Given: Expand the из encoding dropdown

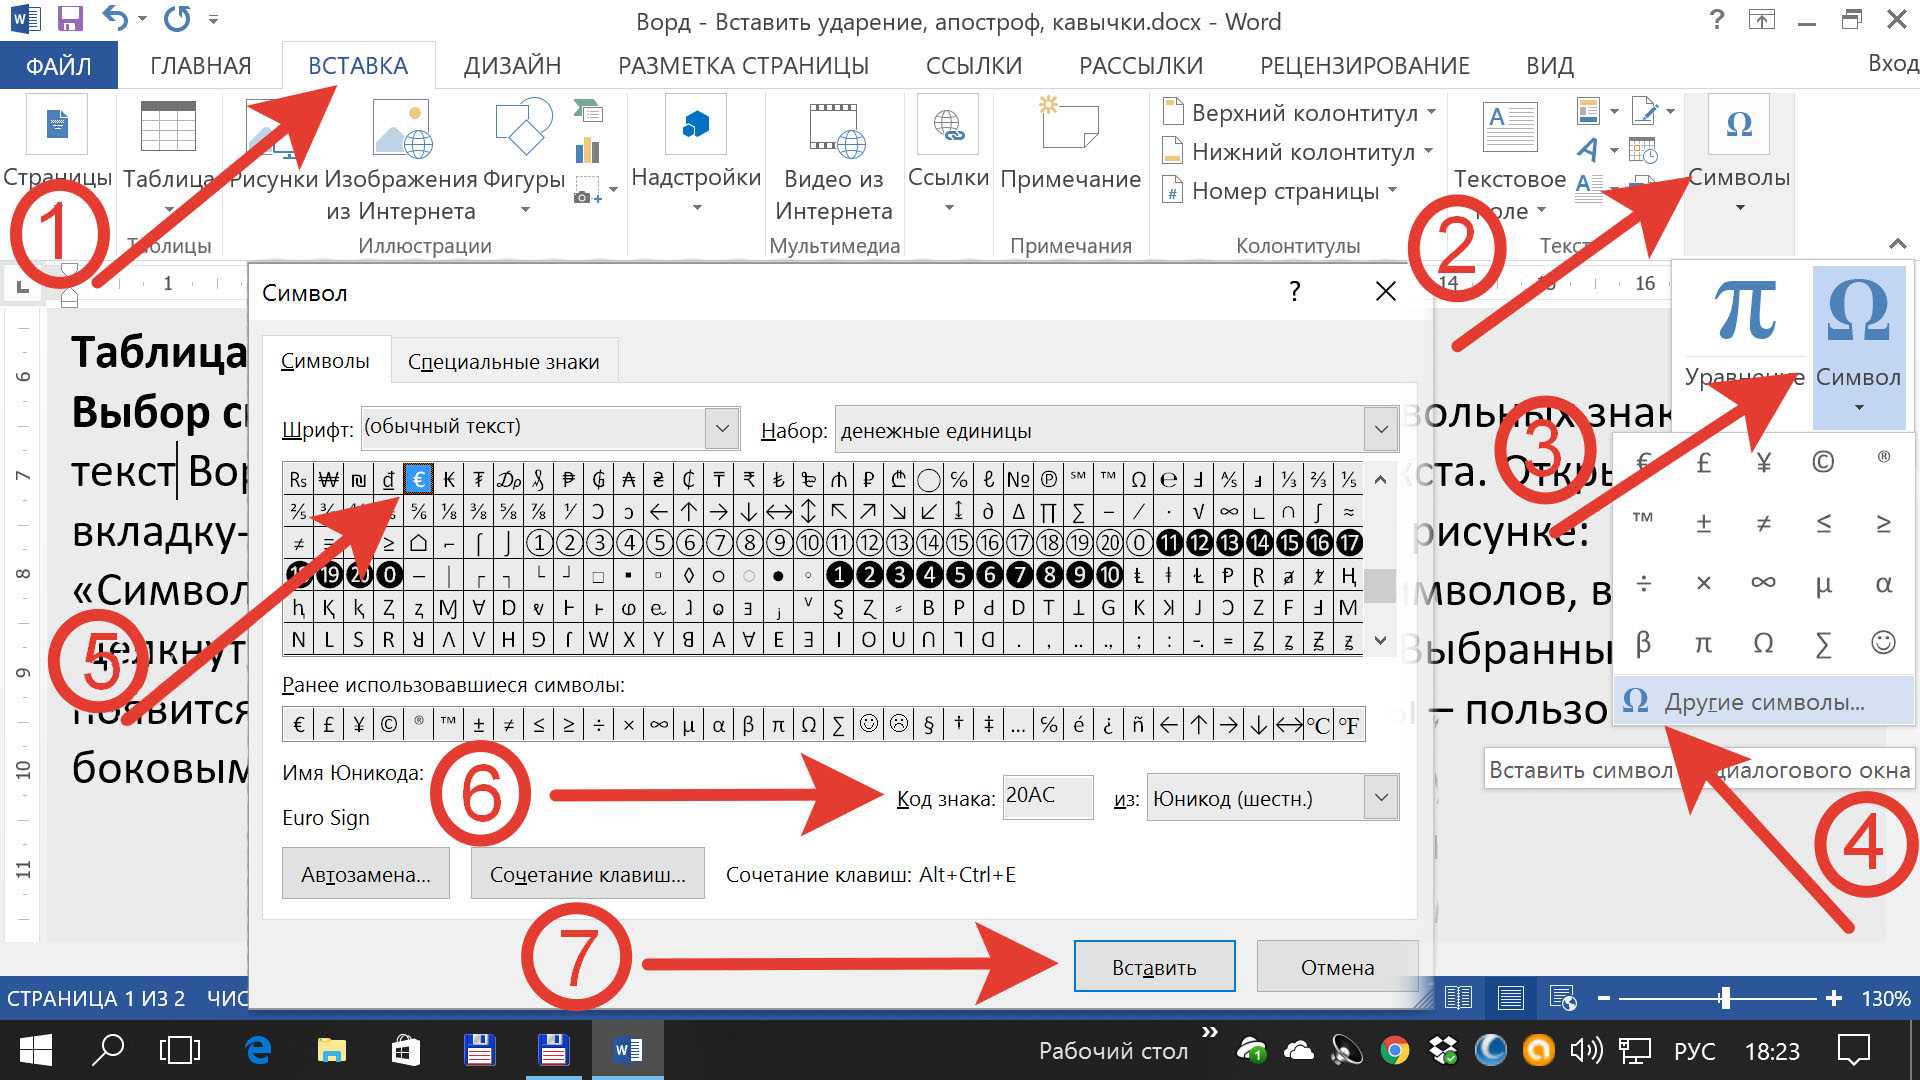Looking at the screenshot, I should click(x=1381, y=799).
